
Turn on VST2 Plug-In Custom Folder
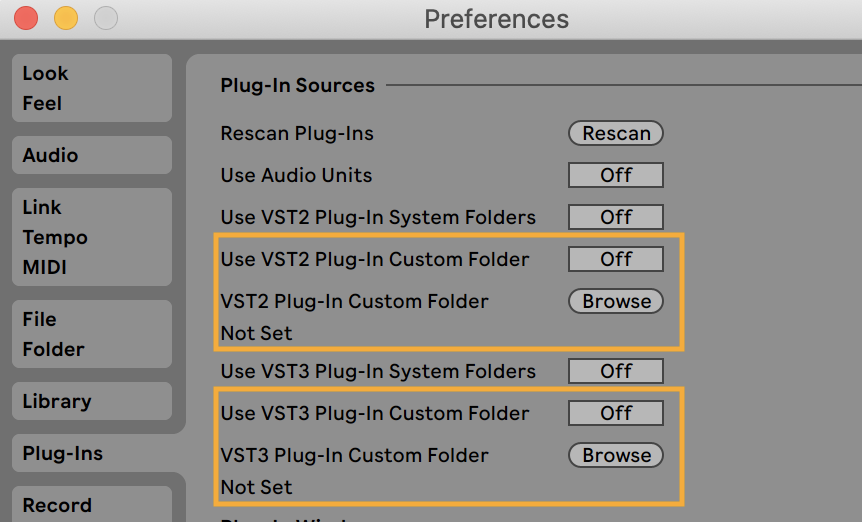[616, 259]
